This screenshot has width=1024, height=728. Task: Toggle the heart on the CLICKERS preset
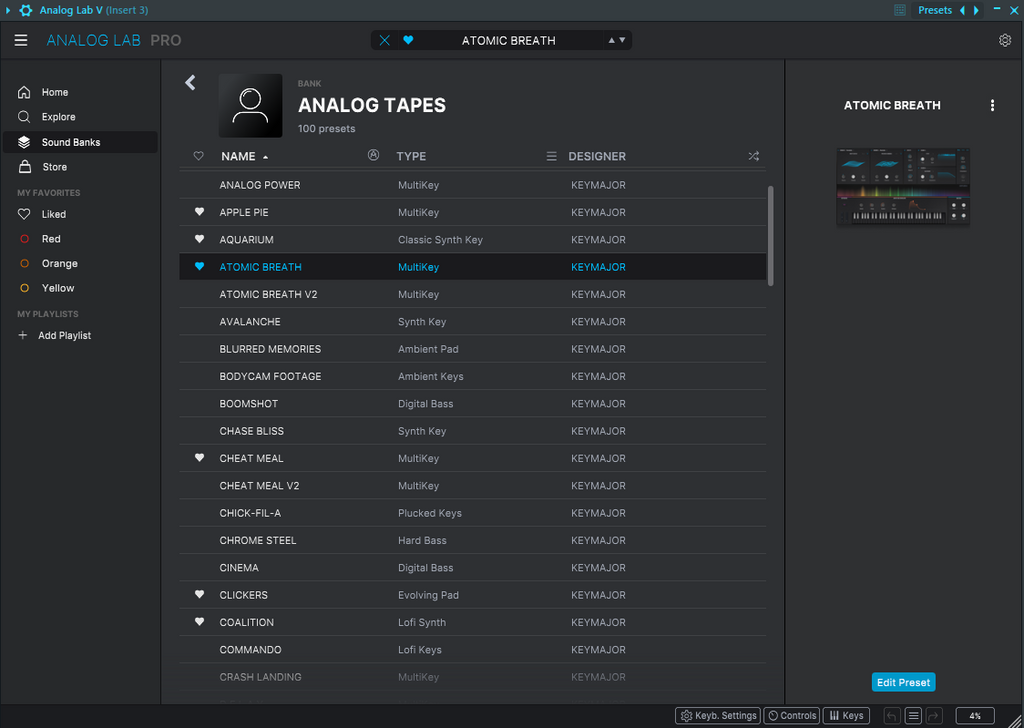[x=199, y=595]
